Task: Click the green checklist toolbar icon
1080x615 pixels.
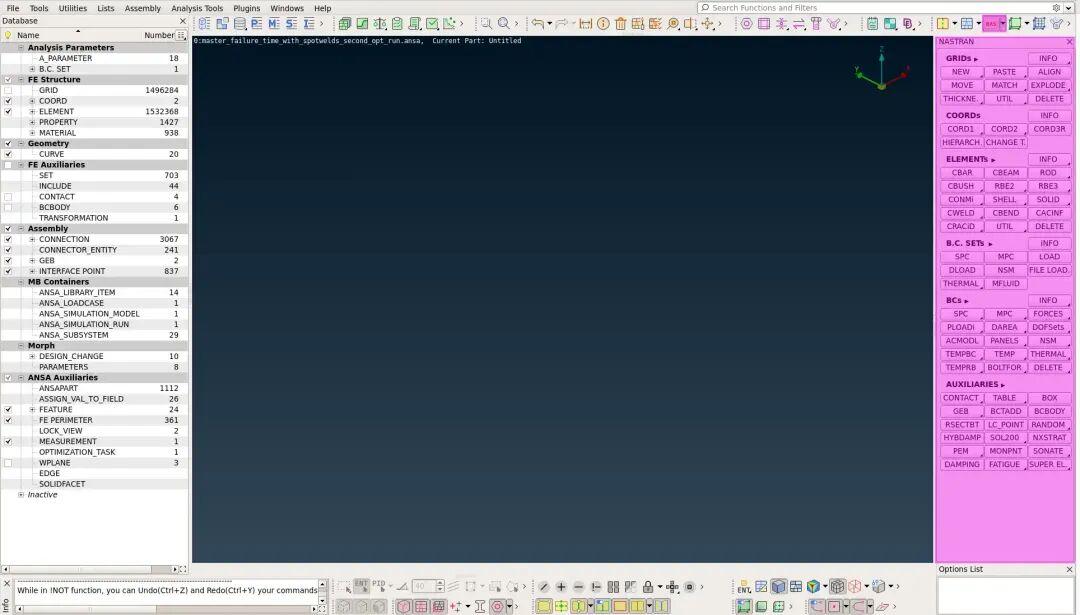Action: (397, 23)
